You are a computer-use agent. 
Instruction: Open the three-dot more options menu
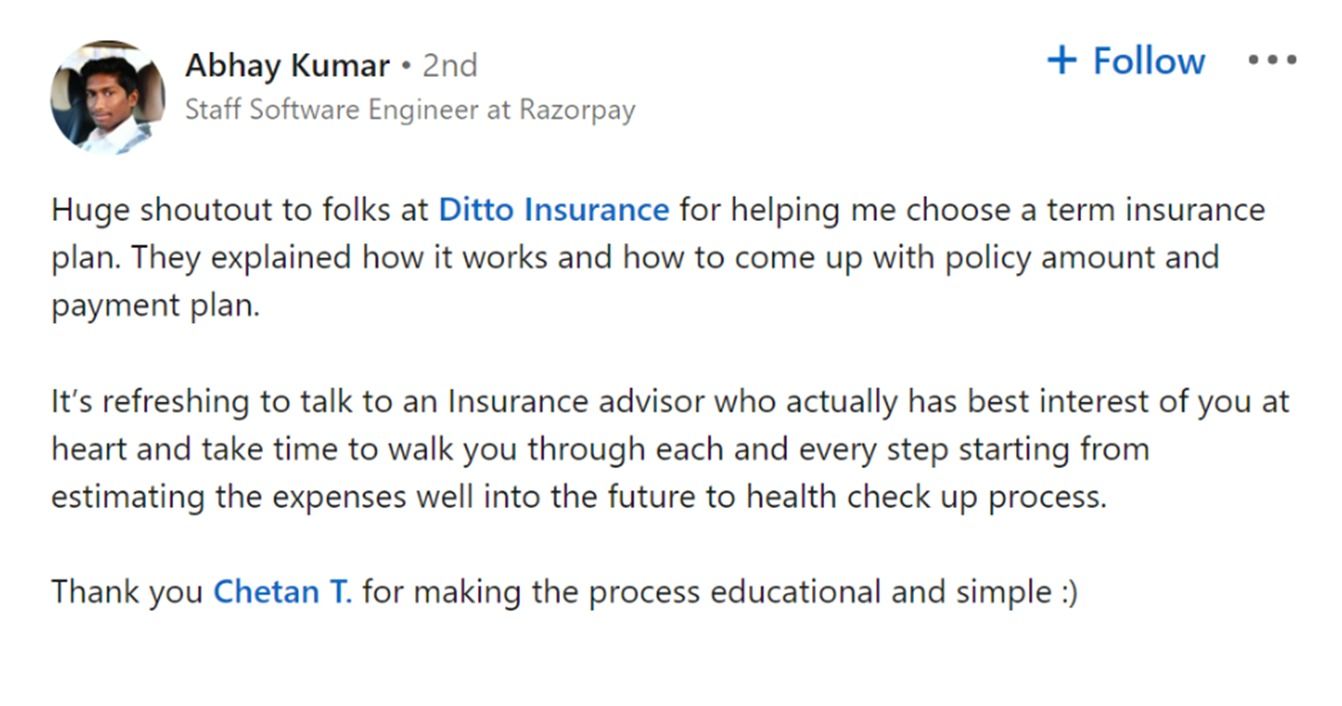point(1272,60)
